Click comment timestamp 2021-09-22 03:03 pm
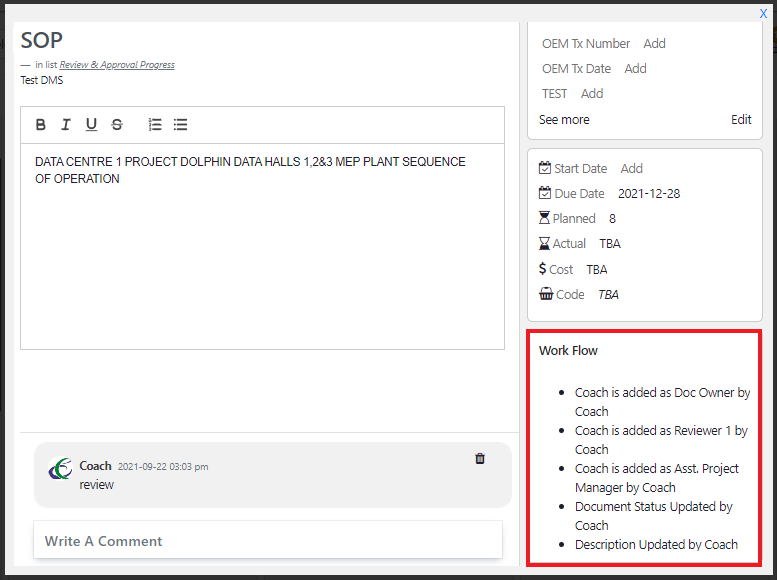The image size is (777, 580). (163, 466)
